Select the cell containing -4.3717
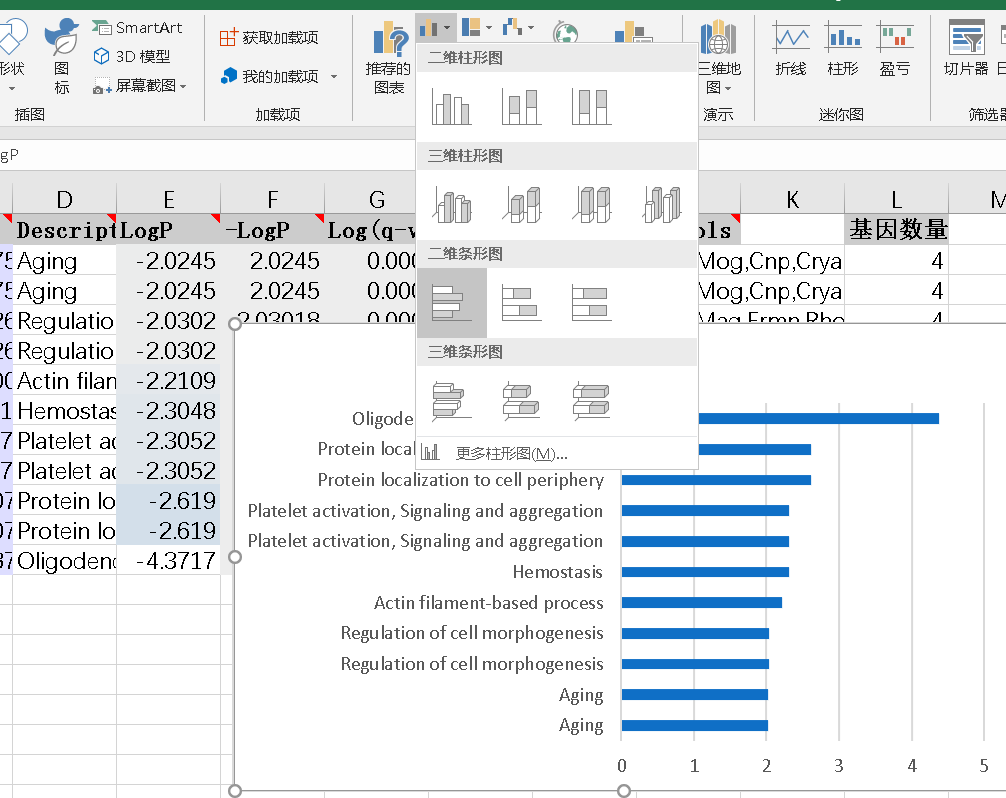The height and width of the screenshot is (798, 1006). 168,561
